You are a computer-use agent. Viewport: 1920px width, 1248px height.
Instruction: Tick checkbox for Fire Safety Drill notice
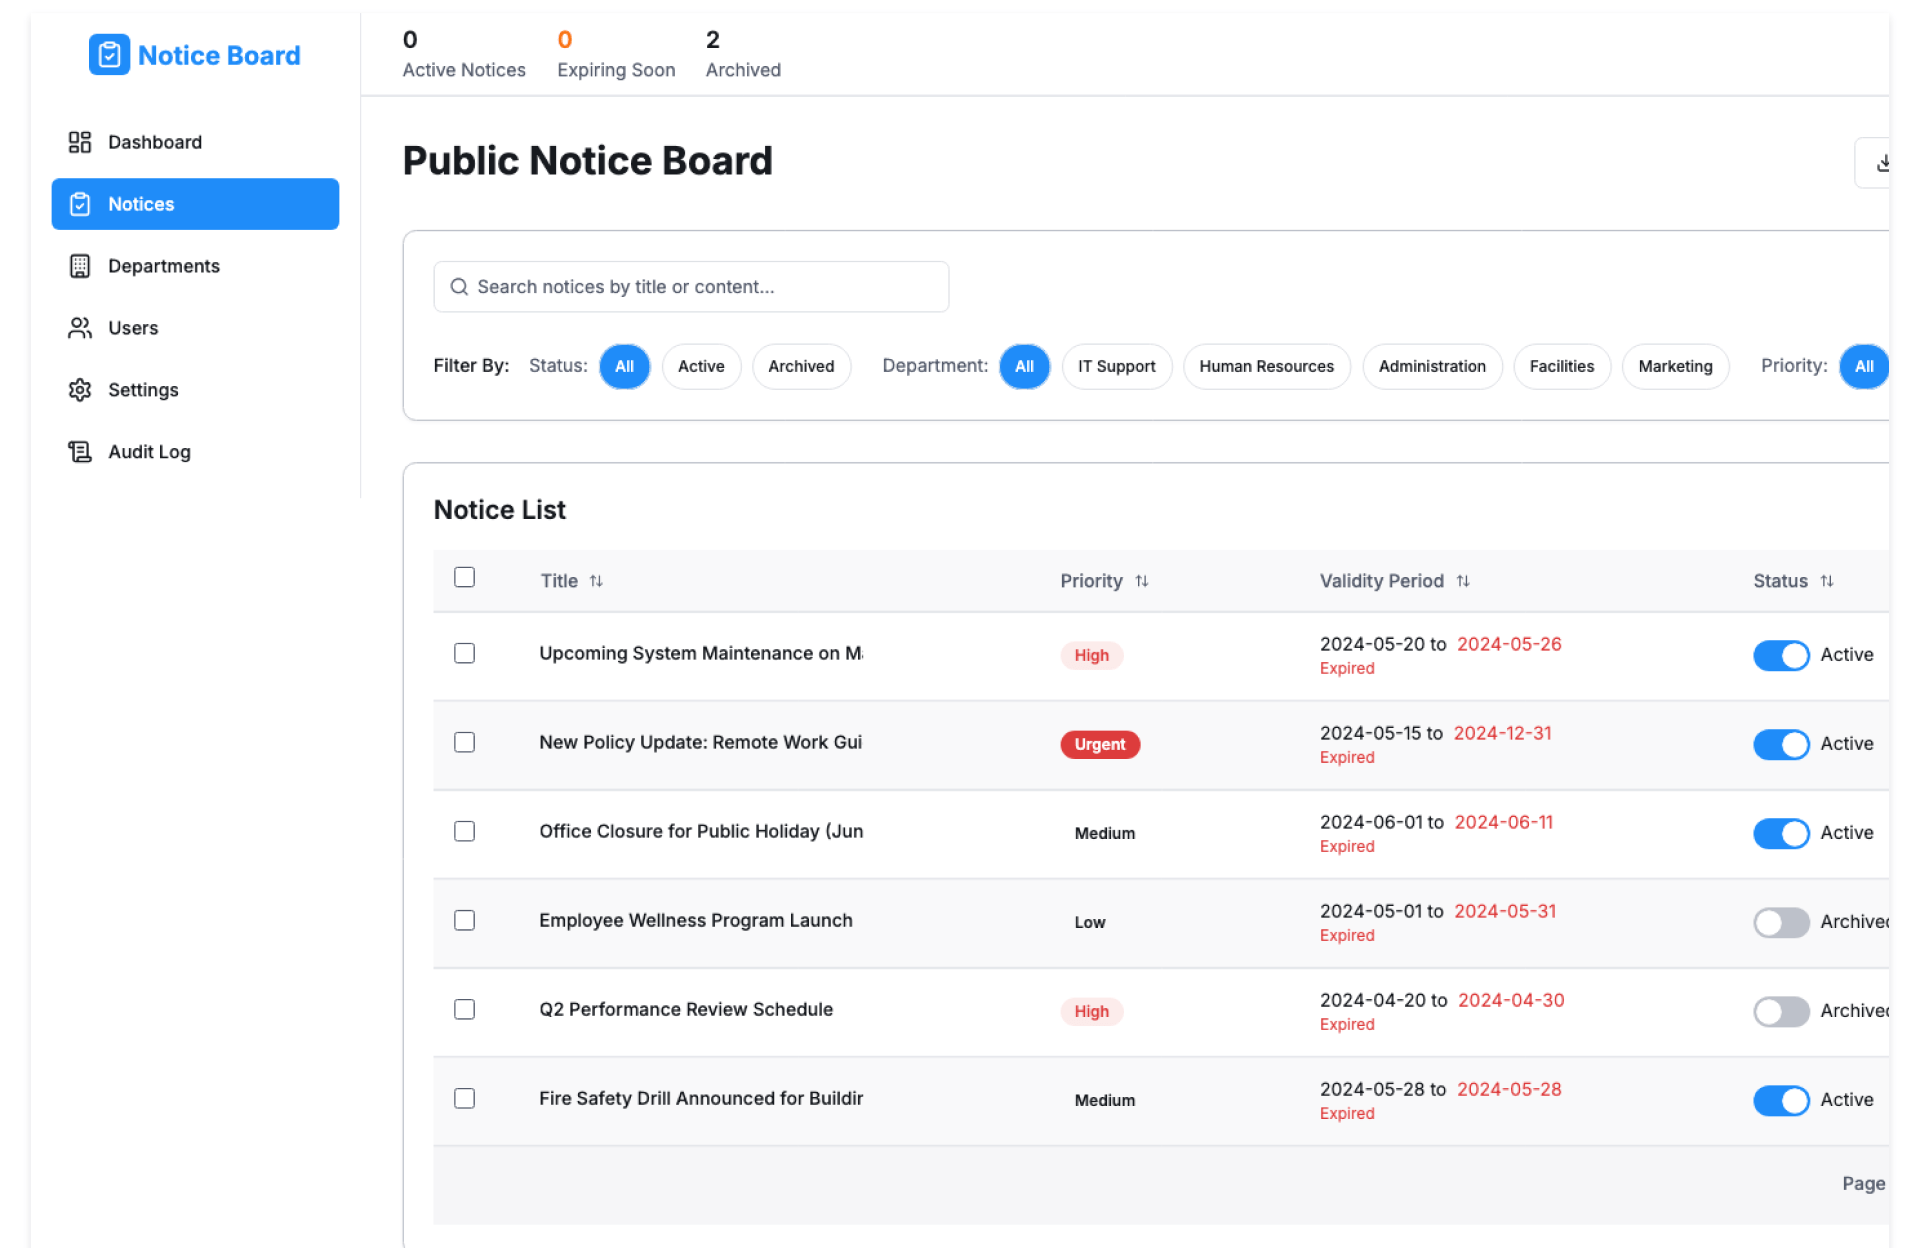point(464,1098)
